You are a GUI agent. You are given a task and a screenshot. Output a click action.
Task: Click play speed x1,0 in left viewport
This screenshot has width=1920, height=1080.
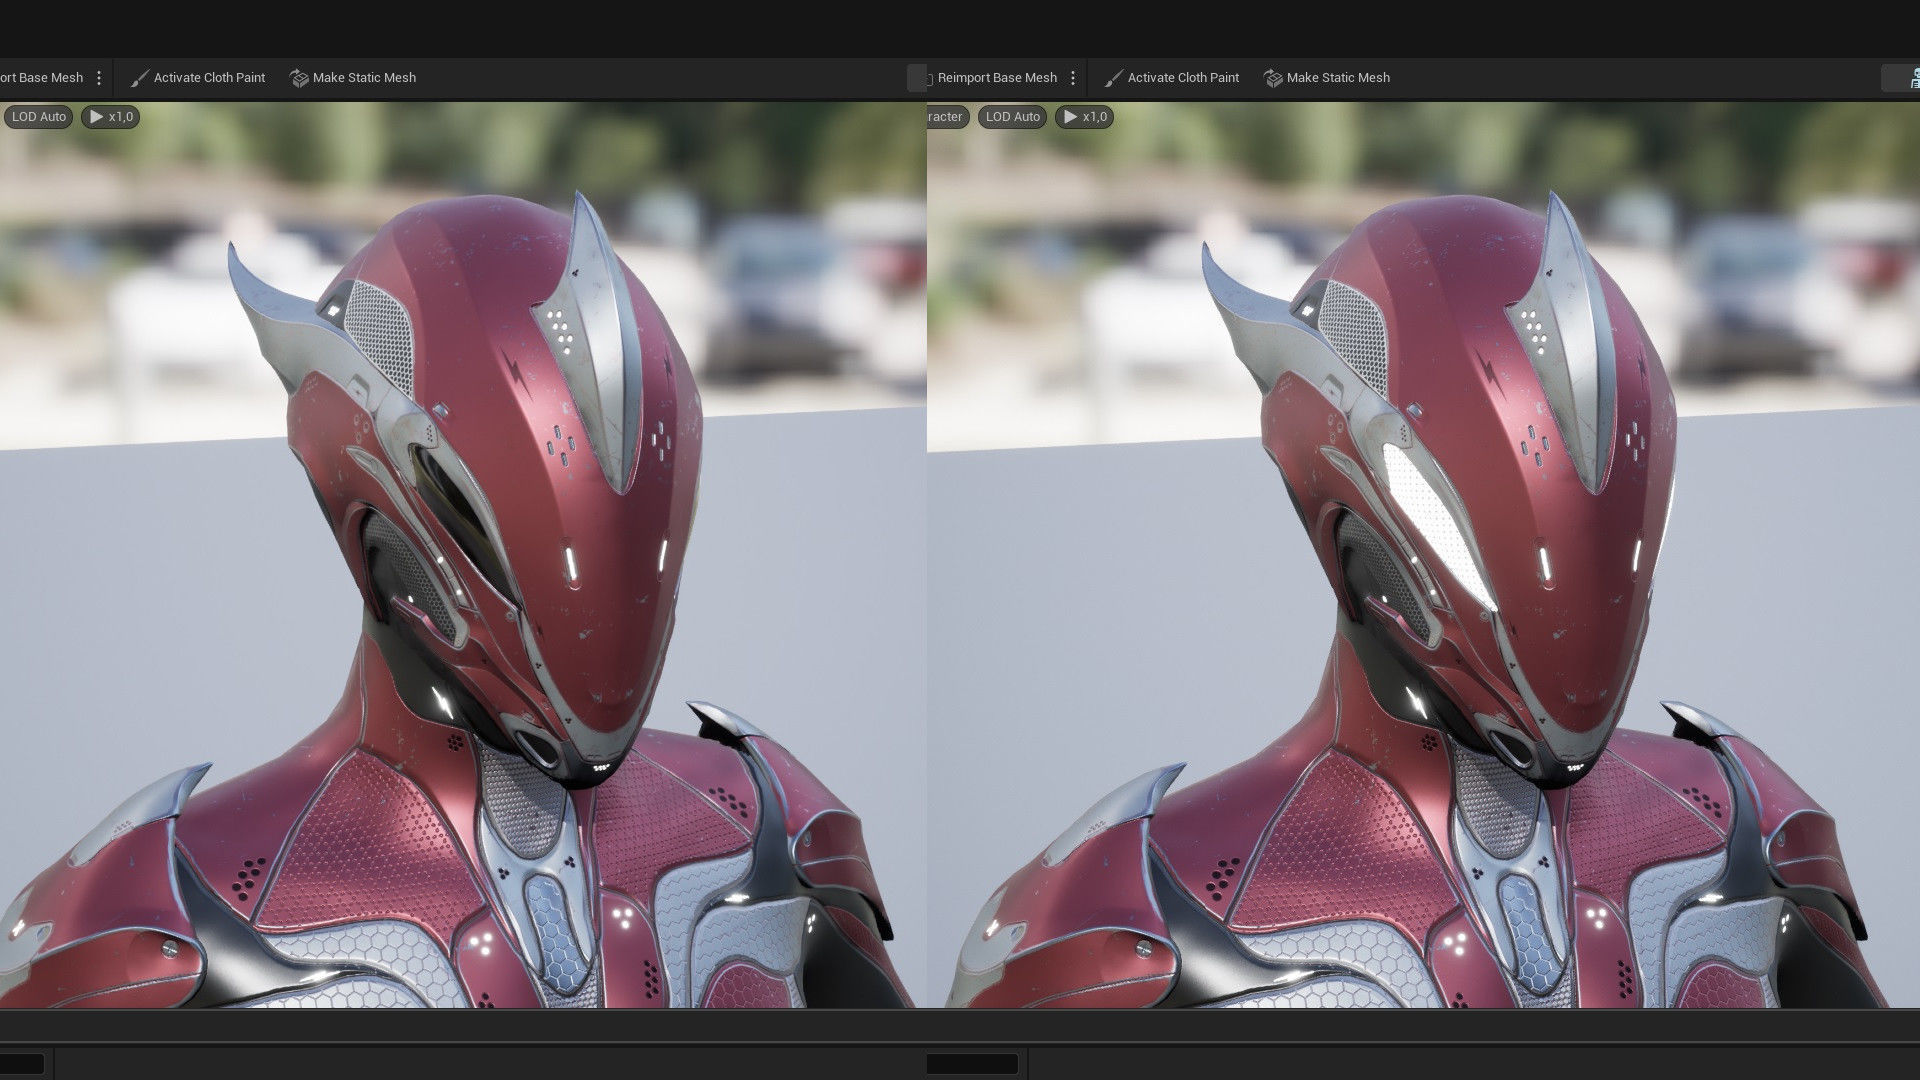coord(111,117)
